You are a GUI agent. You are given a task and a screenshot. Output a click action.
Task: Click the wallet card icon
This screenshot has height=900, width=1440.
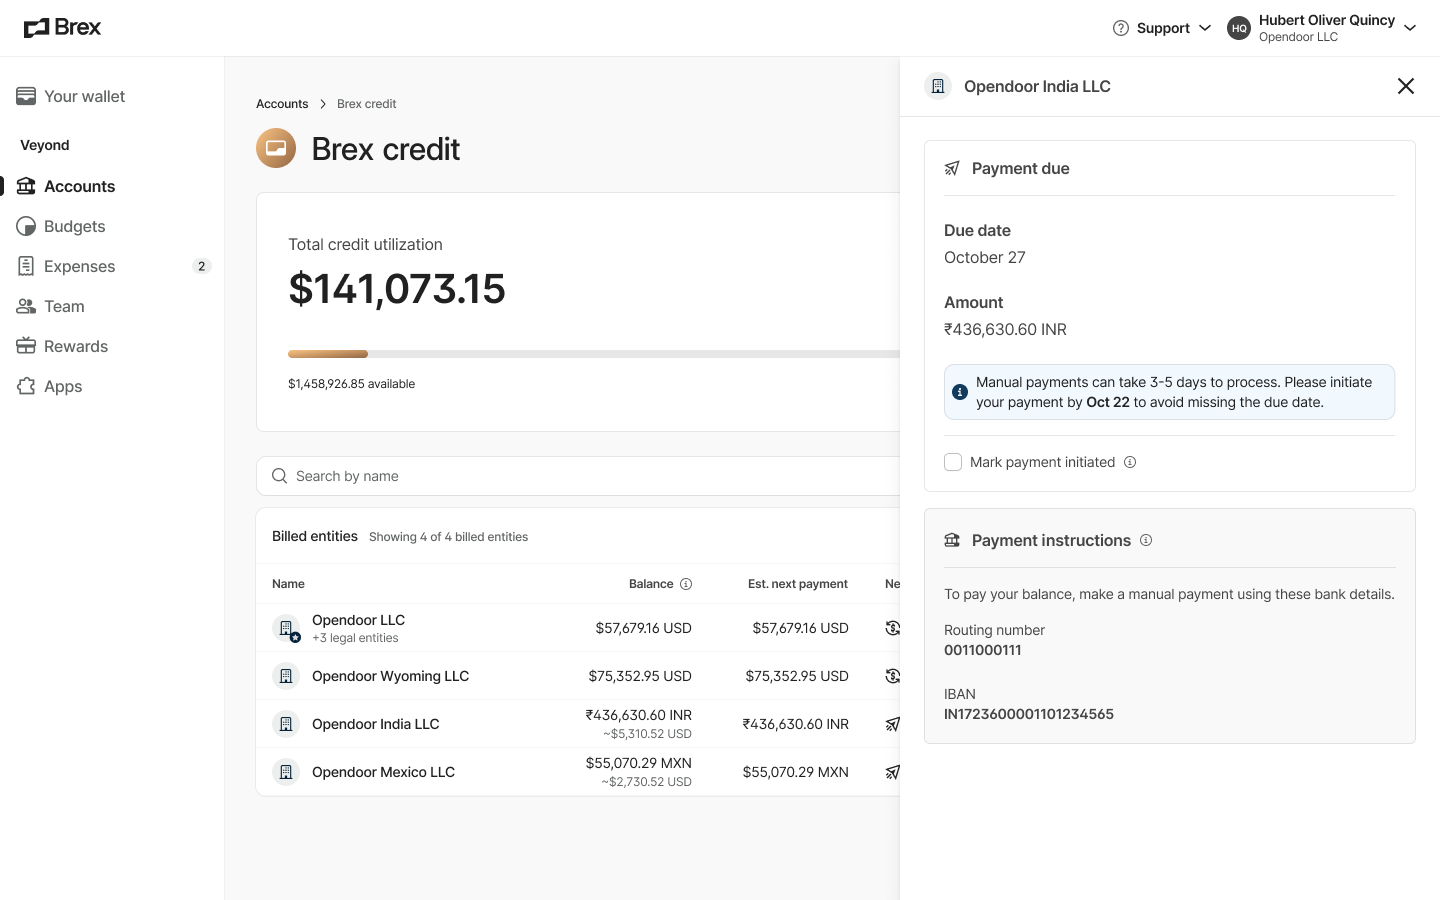26,96
